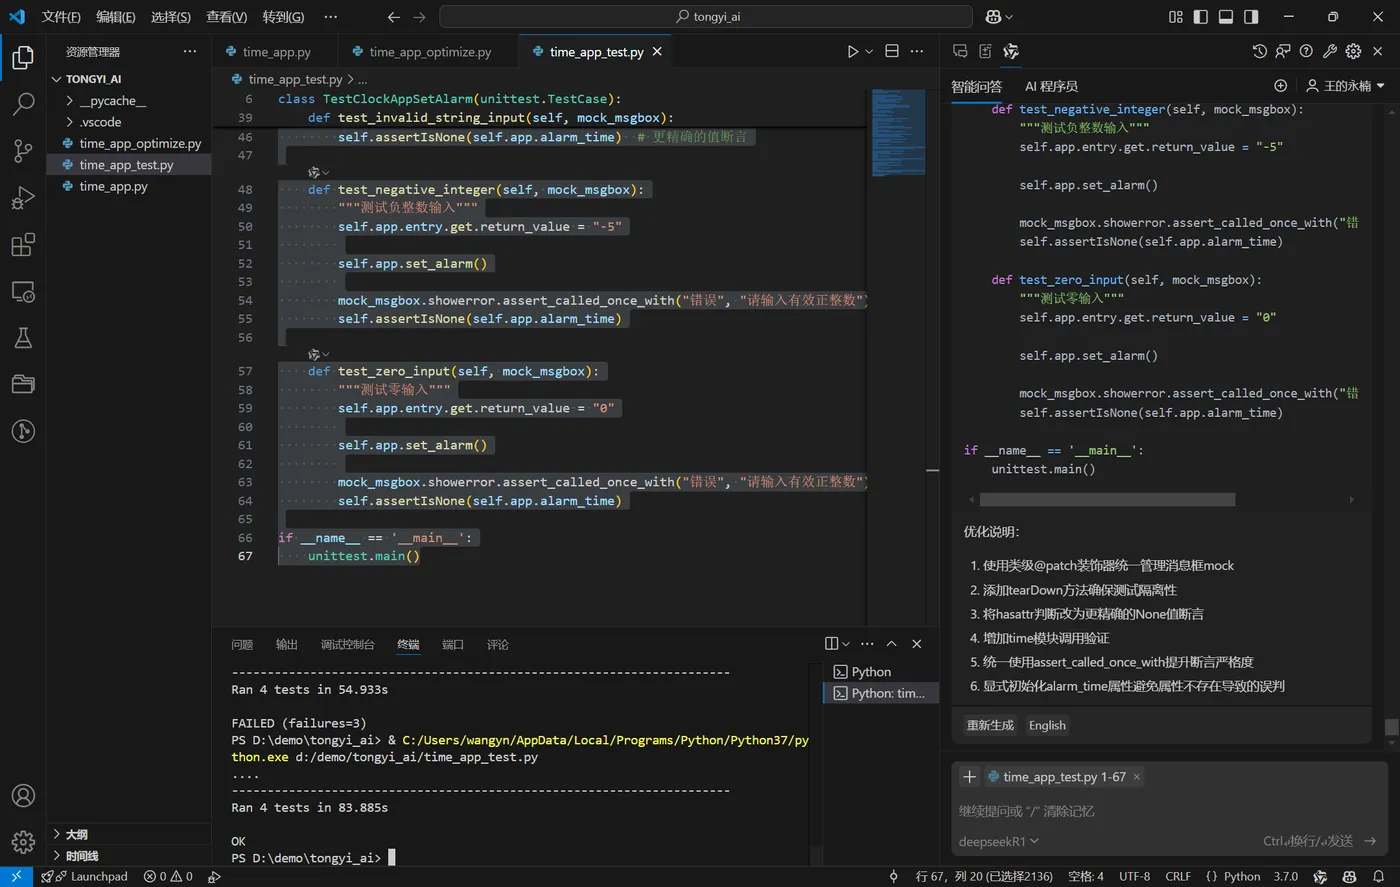Image resolution: width=1400 pixels, height=887 pixels.
Task: Click the Run Python File play button
Action: 852,52
